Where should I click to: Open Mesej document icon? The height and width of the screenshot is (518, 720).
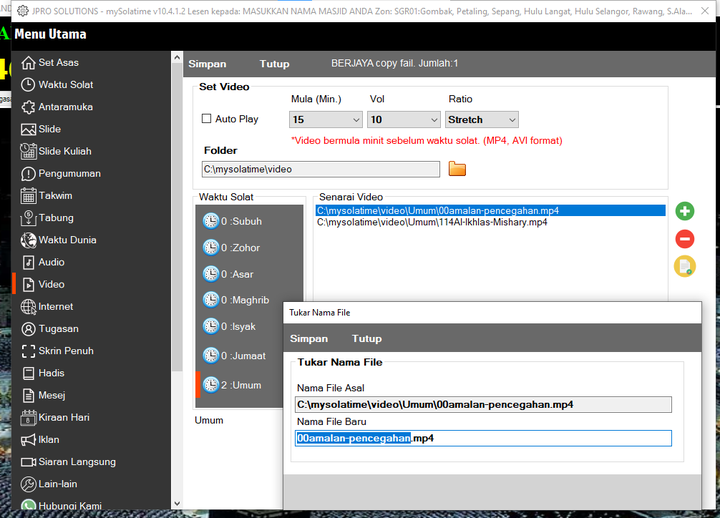click(28, 395)
